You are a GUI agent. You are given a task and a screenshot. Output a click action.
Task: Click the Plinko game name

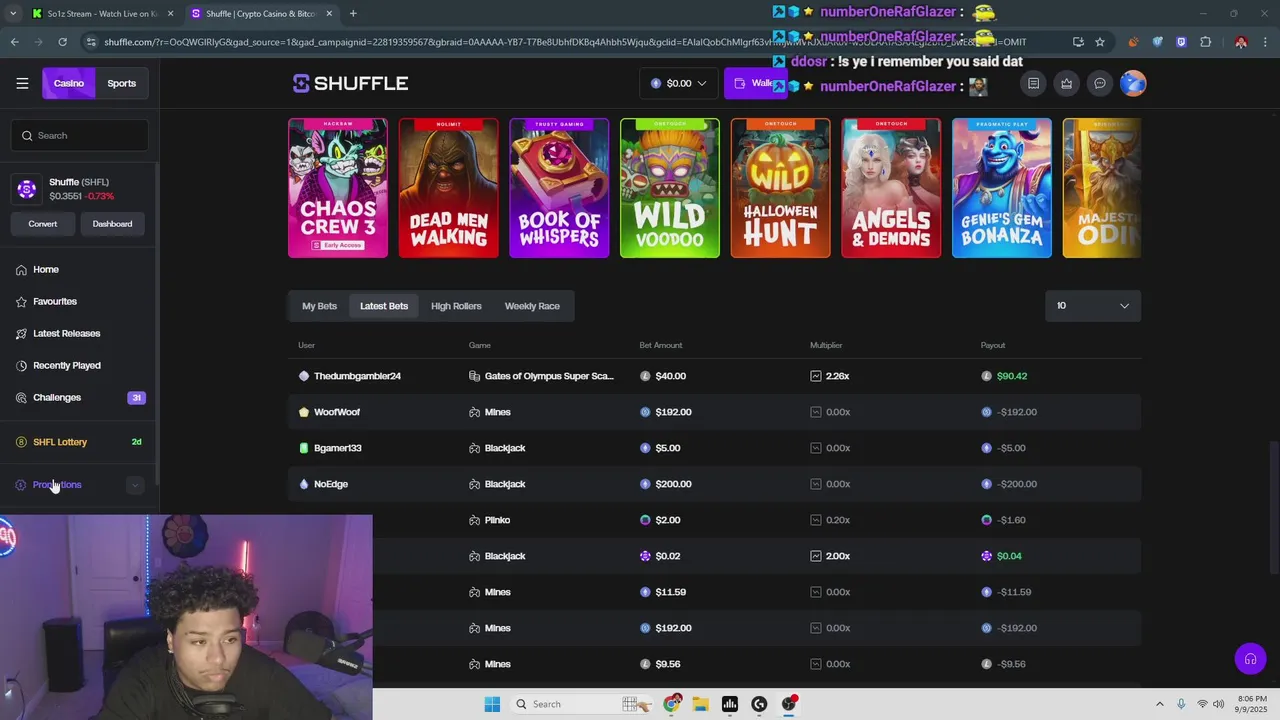pyautogui.click(x=497, y=520)
